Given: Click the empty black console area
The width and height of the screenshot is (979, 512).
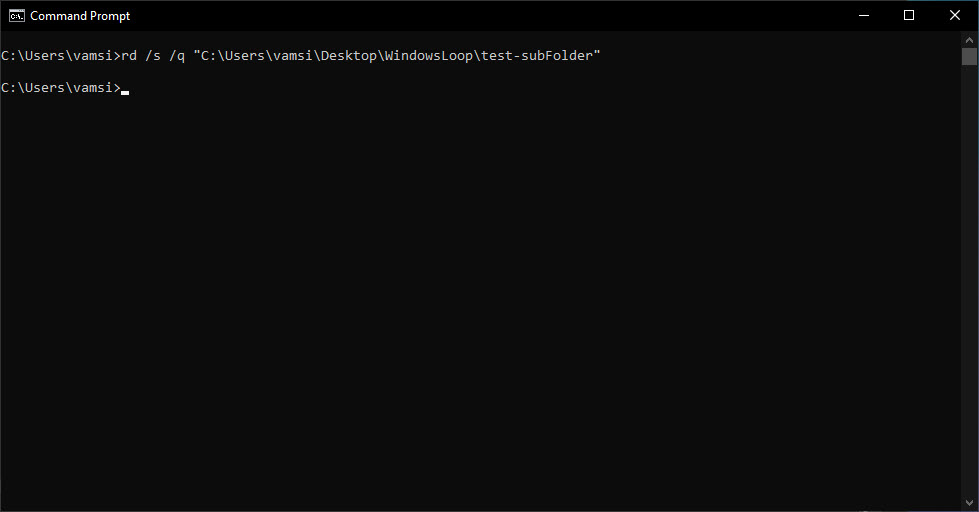Looking at the screenshot, I should [481, 300].
